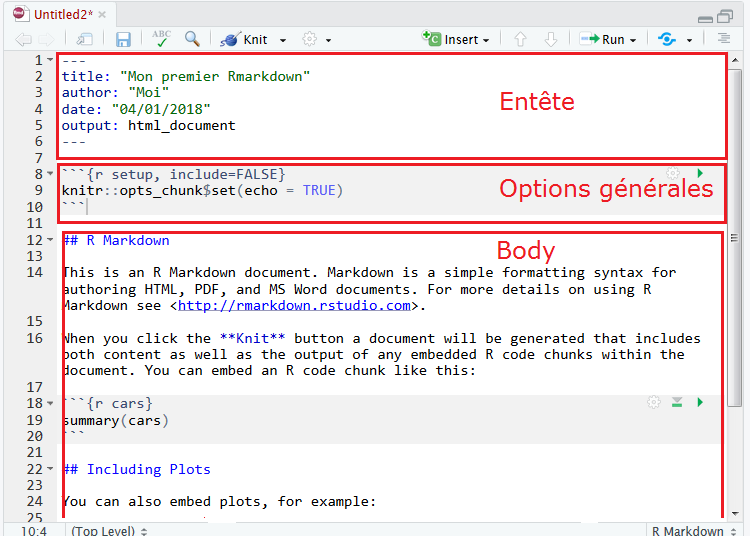The width and height of the screenshot is (750, 536).
Task: Save the current document
Action: [123, 40]
